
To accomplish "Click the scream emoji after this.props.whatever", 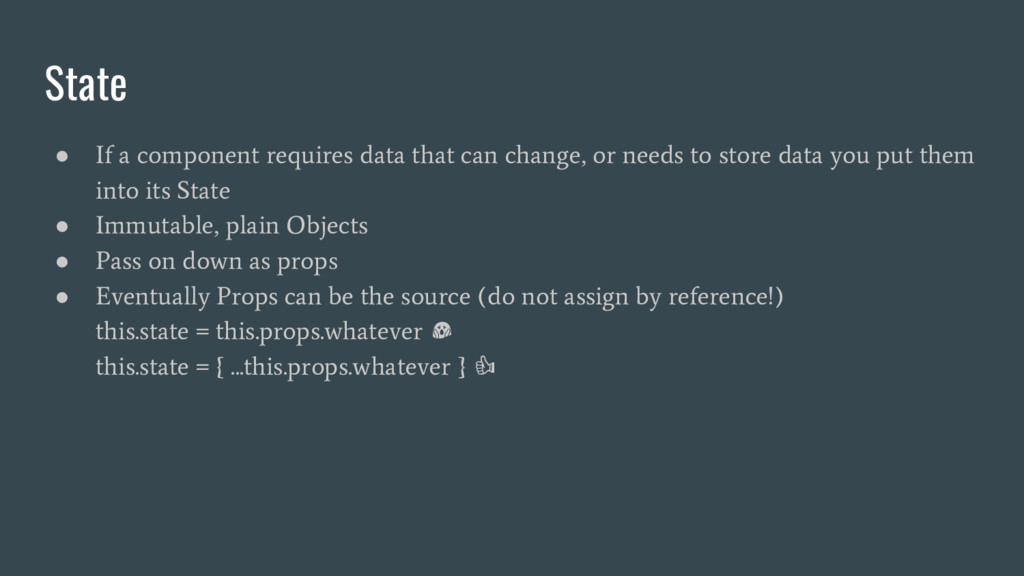I will point(442,331).
